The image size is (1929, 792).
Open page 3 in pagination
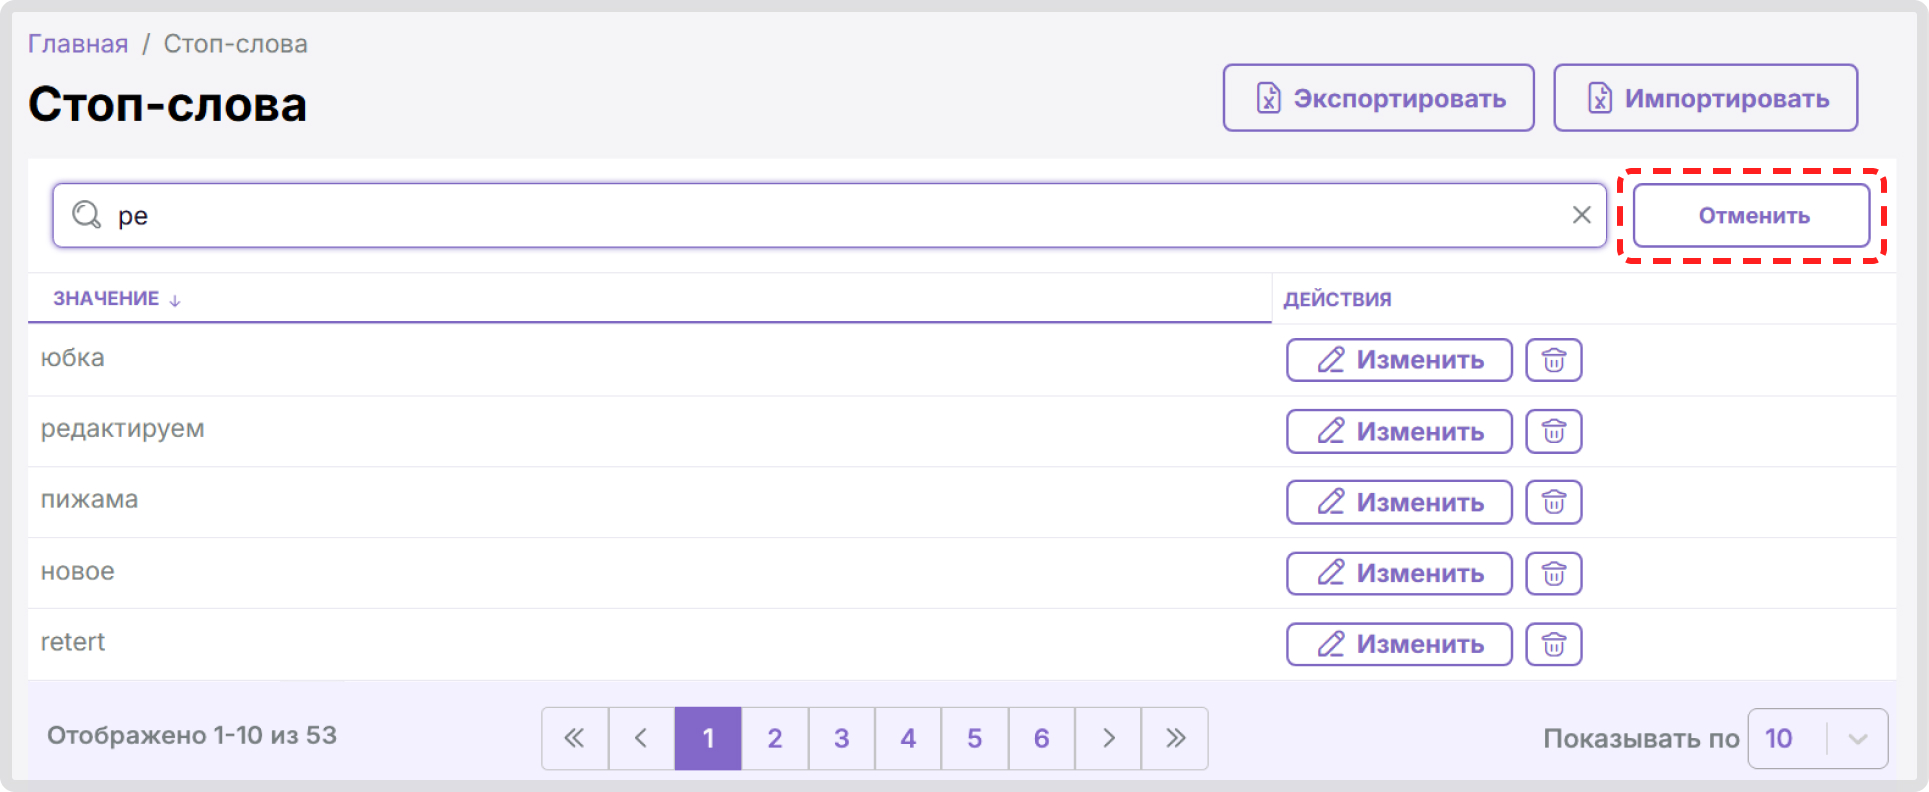pos(841,738)
